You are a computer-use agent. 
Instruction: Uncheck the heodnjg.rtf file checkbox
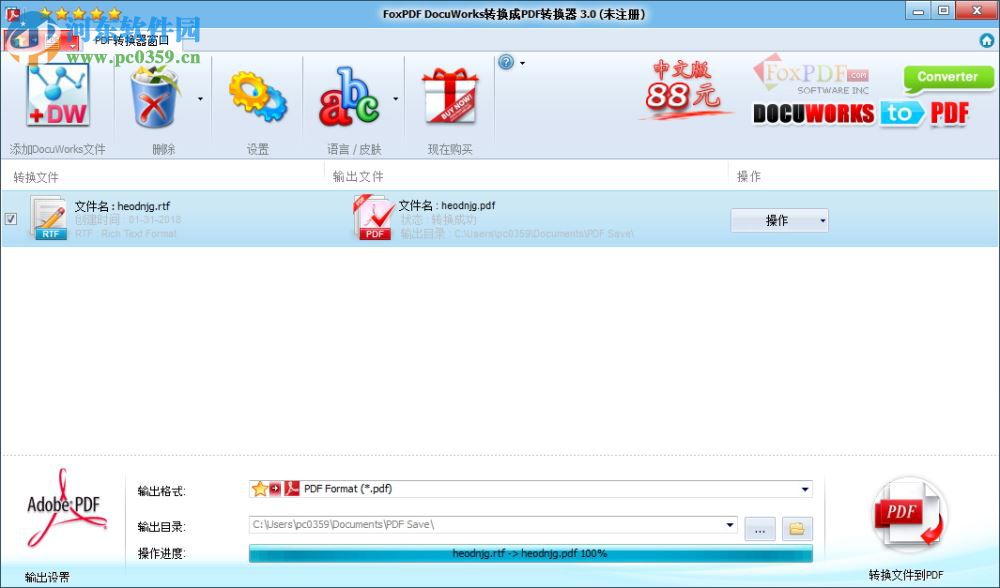[x=11, y=218]
